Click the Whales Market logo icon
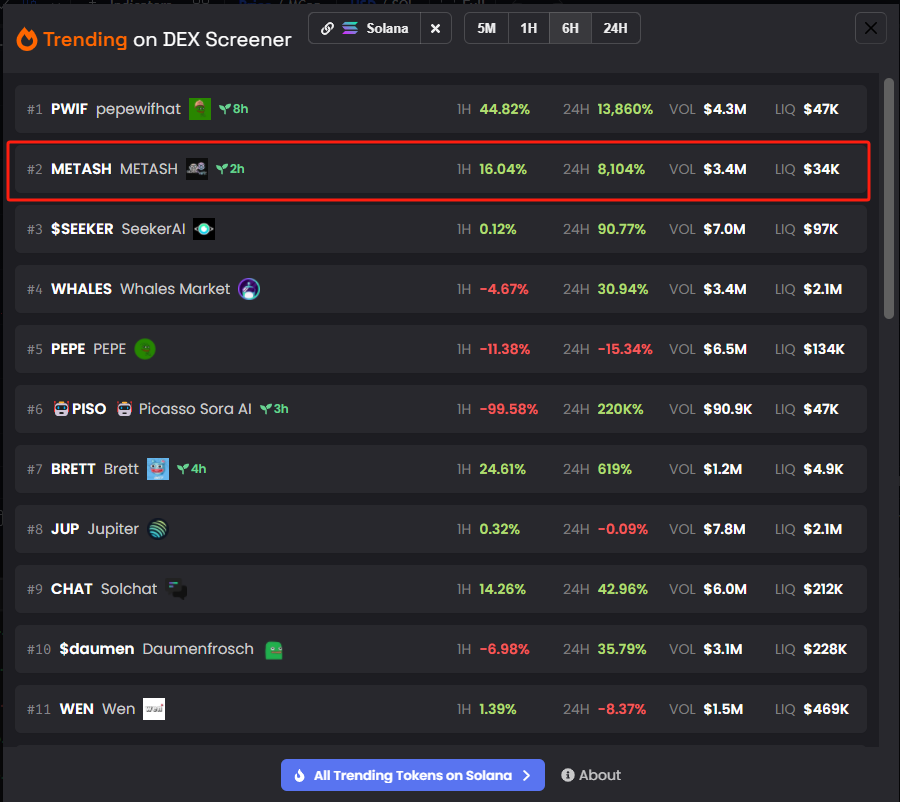 pos(249,289)
